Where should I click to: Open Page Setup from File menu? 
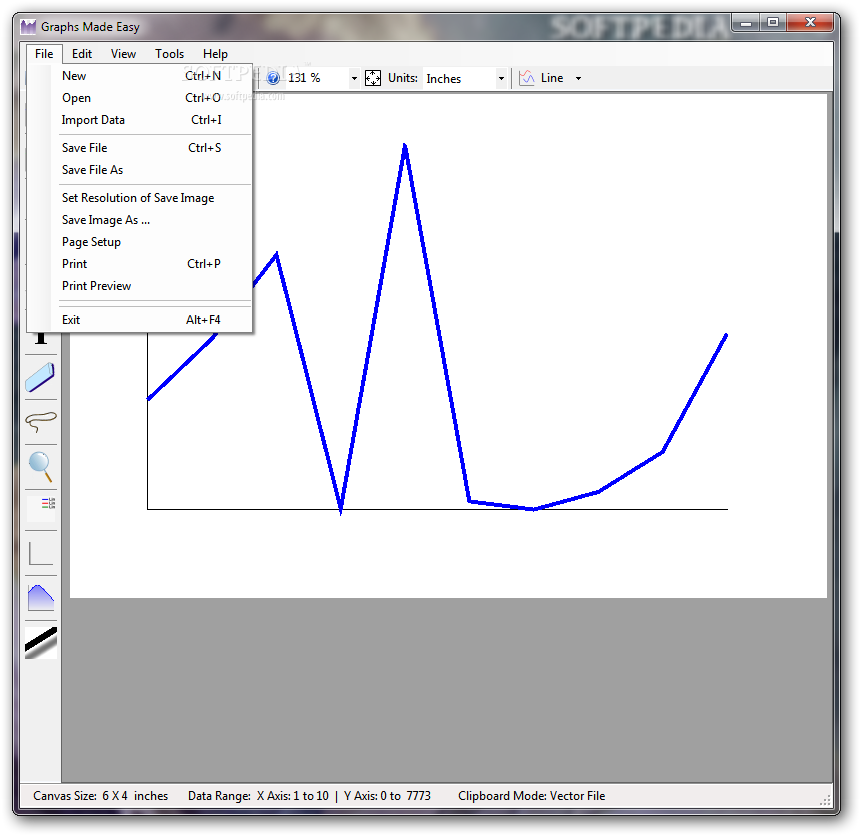coord(141,242)
